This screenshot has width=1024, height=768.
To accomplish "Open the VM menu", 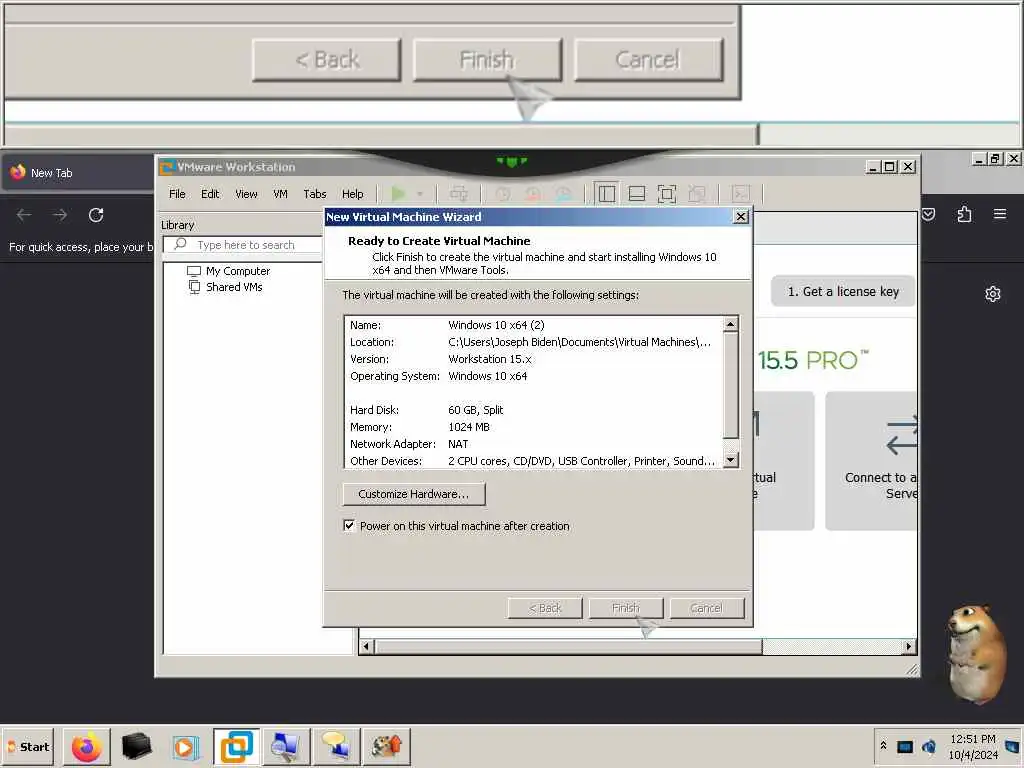I will [x=280, y=194].
